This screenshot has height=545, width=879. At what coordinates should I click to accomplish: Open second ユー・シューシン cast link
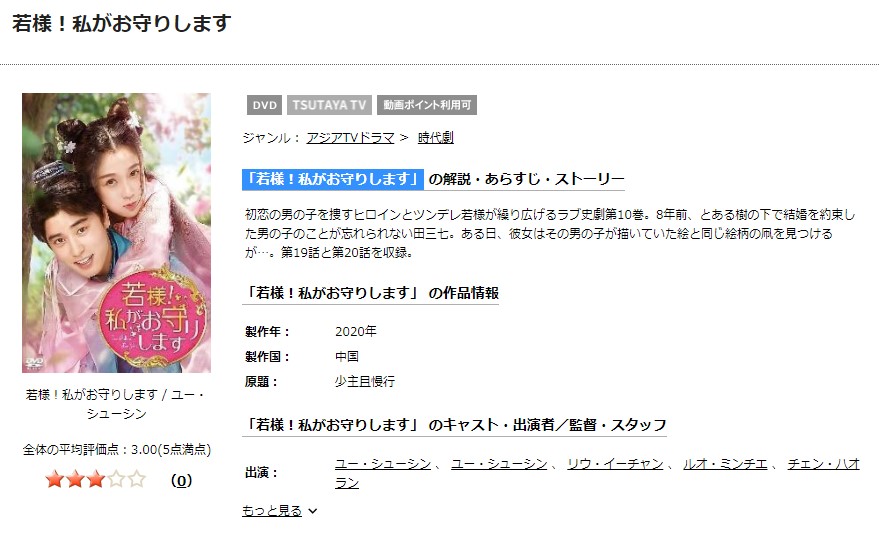(499, 464)
